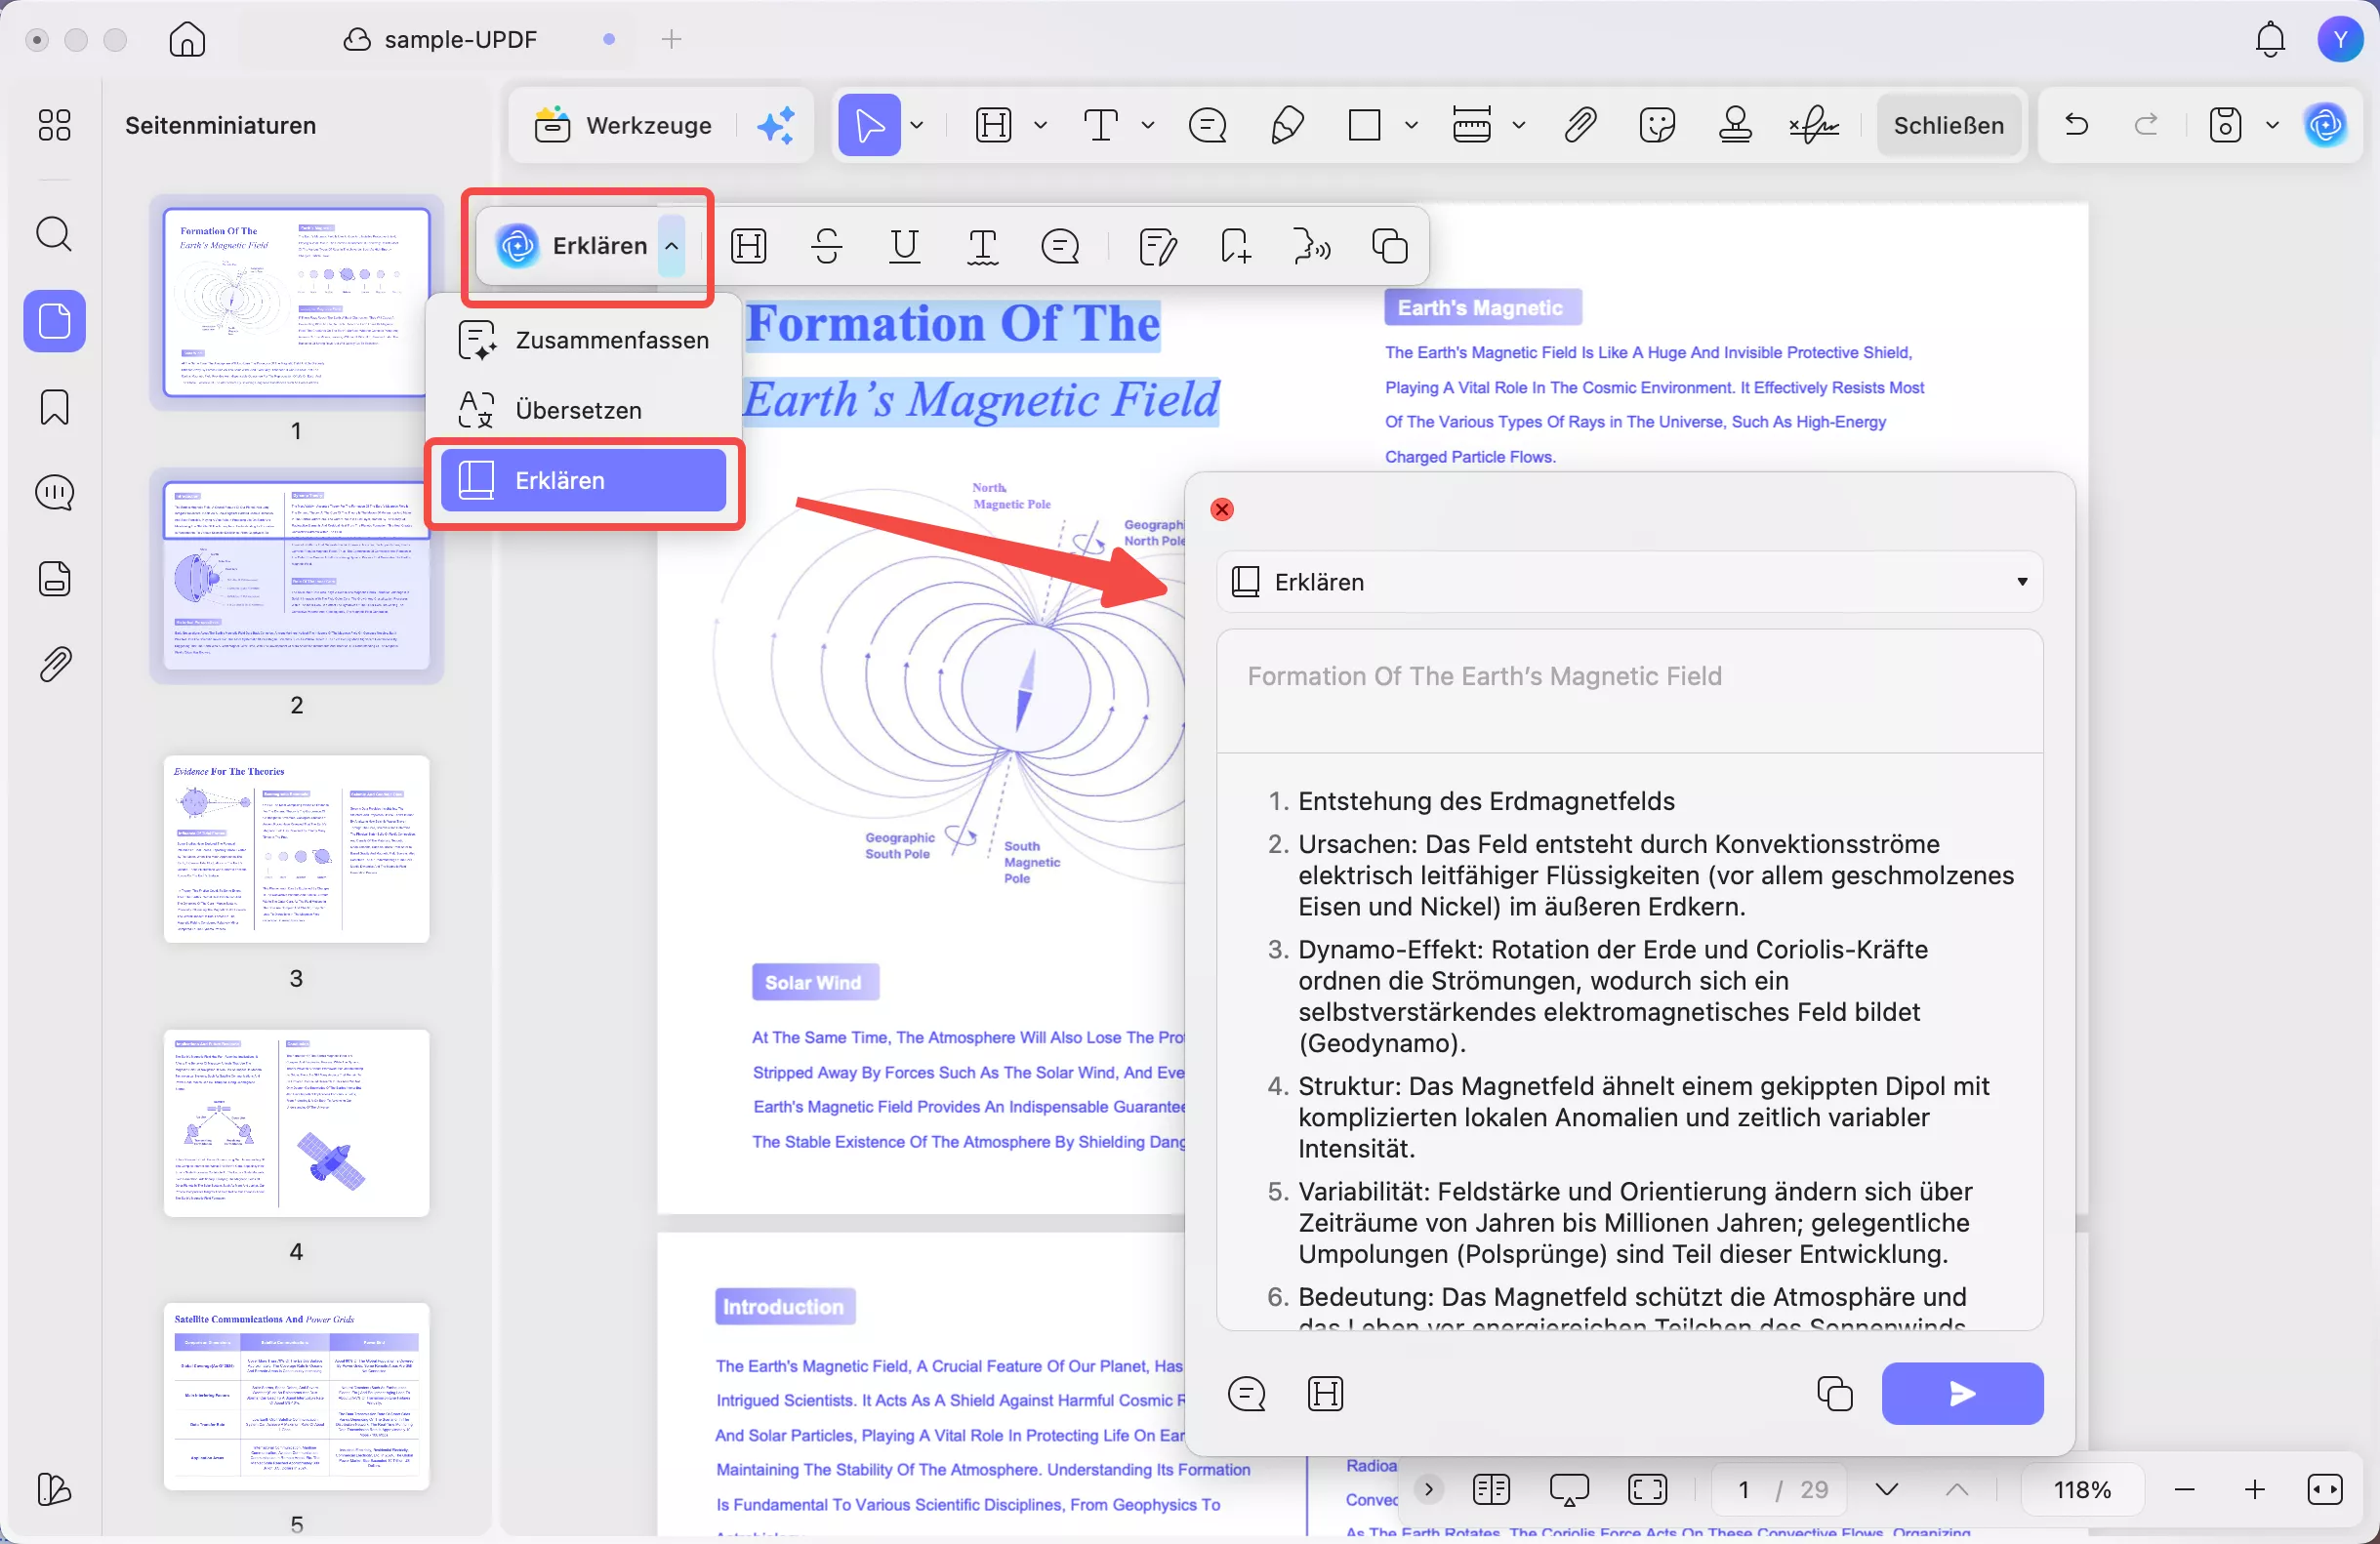
Task: Select the text tool in top toolbar
Action: click(x=1101, y=125)
